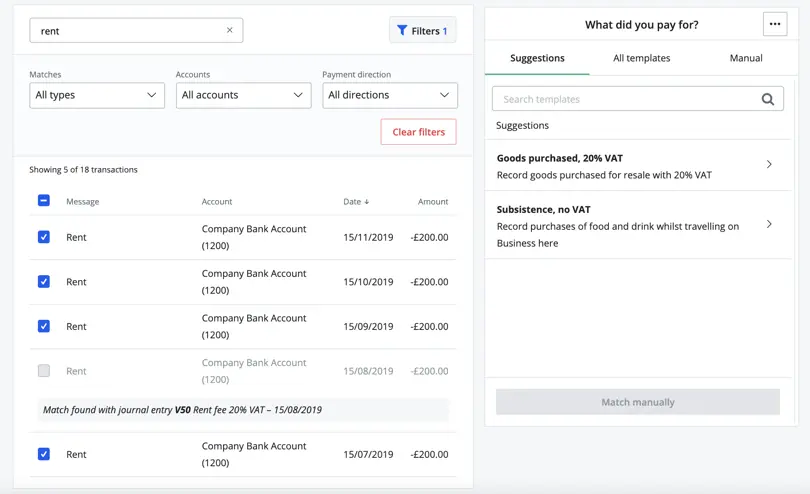This screenshot has height=494, width=810.
Task: Uncheck the Rent transaction dated 15/07/2019
Action: point(44,454)
